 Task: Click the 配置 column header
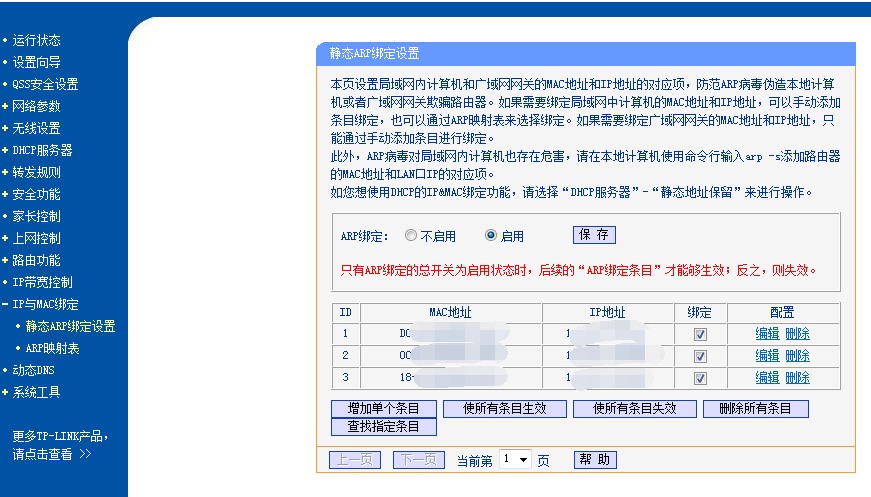782,313
